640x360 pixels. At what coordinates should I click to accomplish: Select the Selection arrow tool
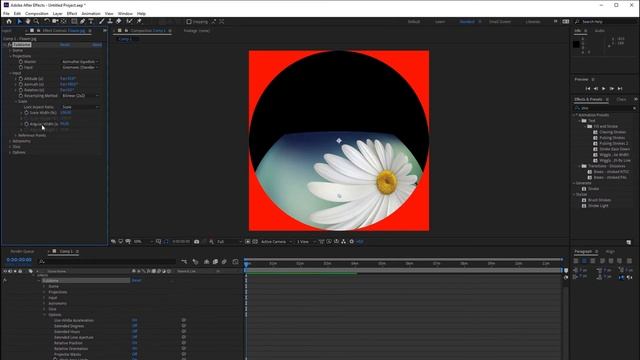[19, 21]
